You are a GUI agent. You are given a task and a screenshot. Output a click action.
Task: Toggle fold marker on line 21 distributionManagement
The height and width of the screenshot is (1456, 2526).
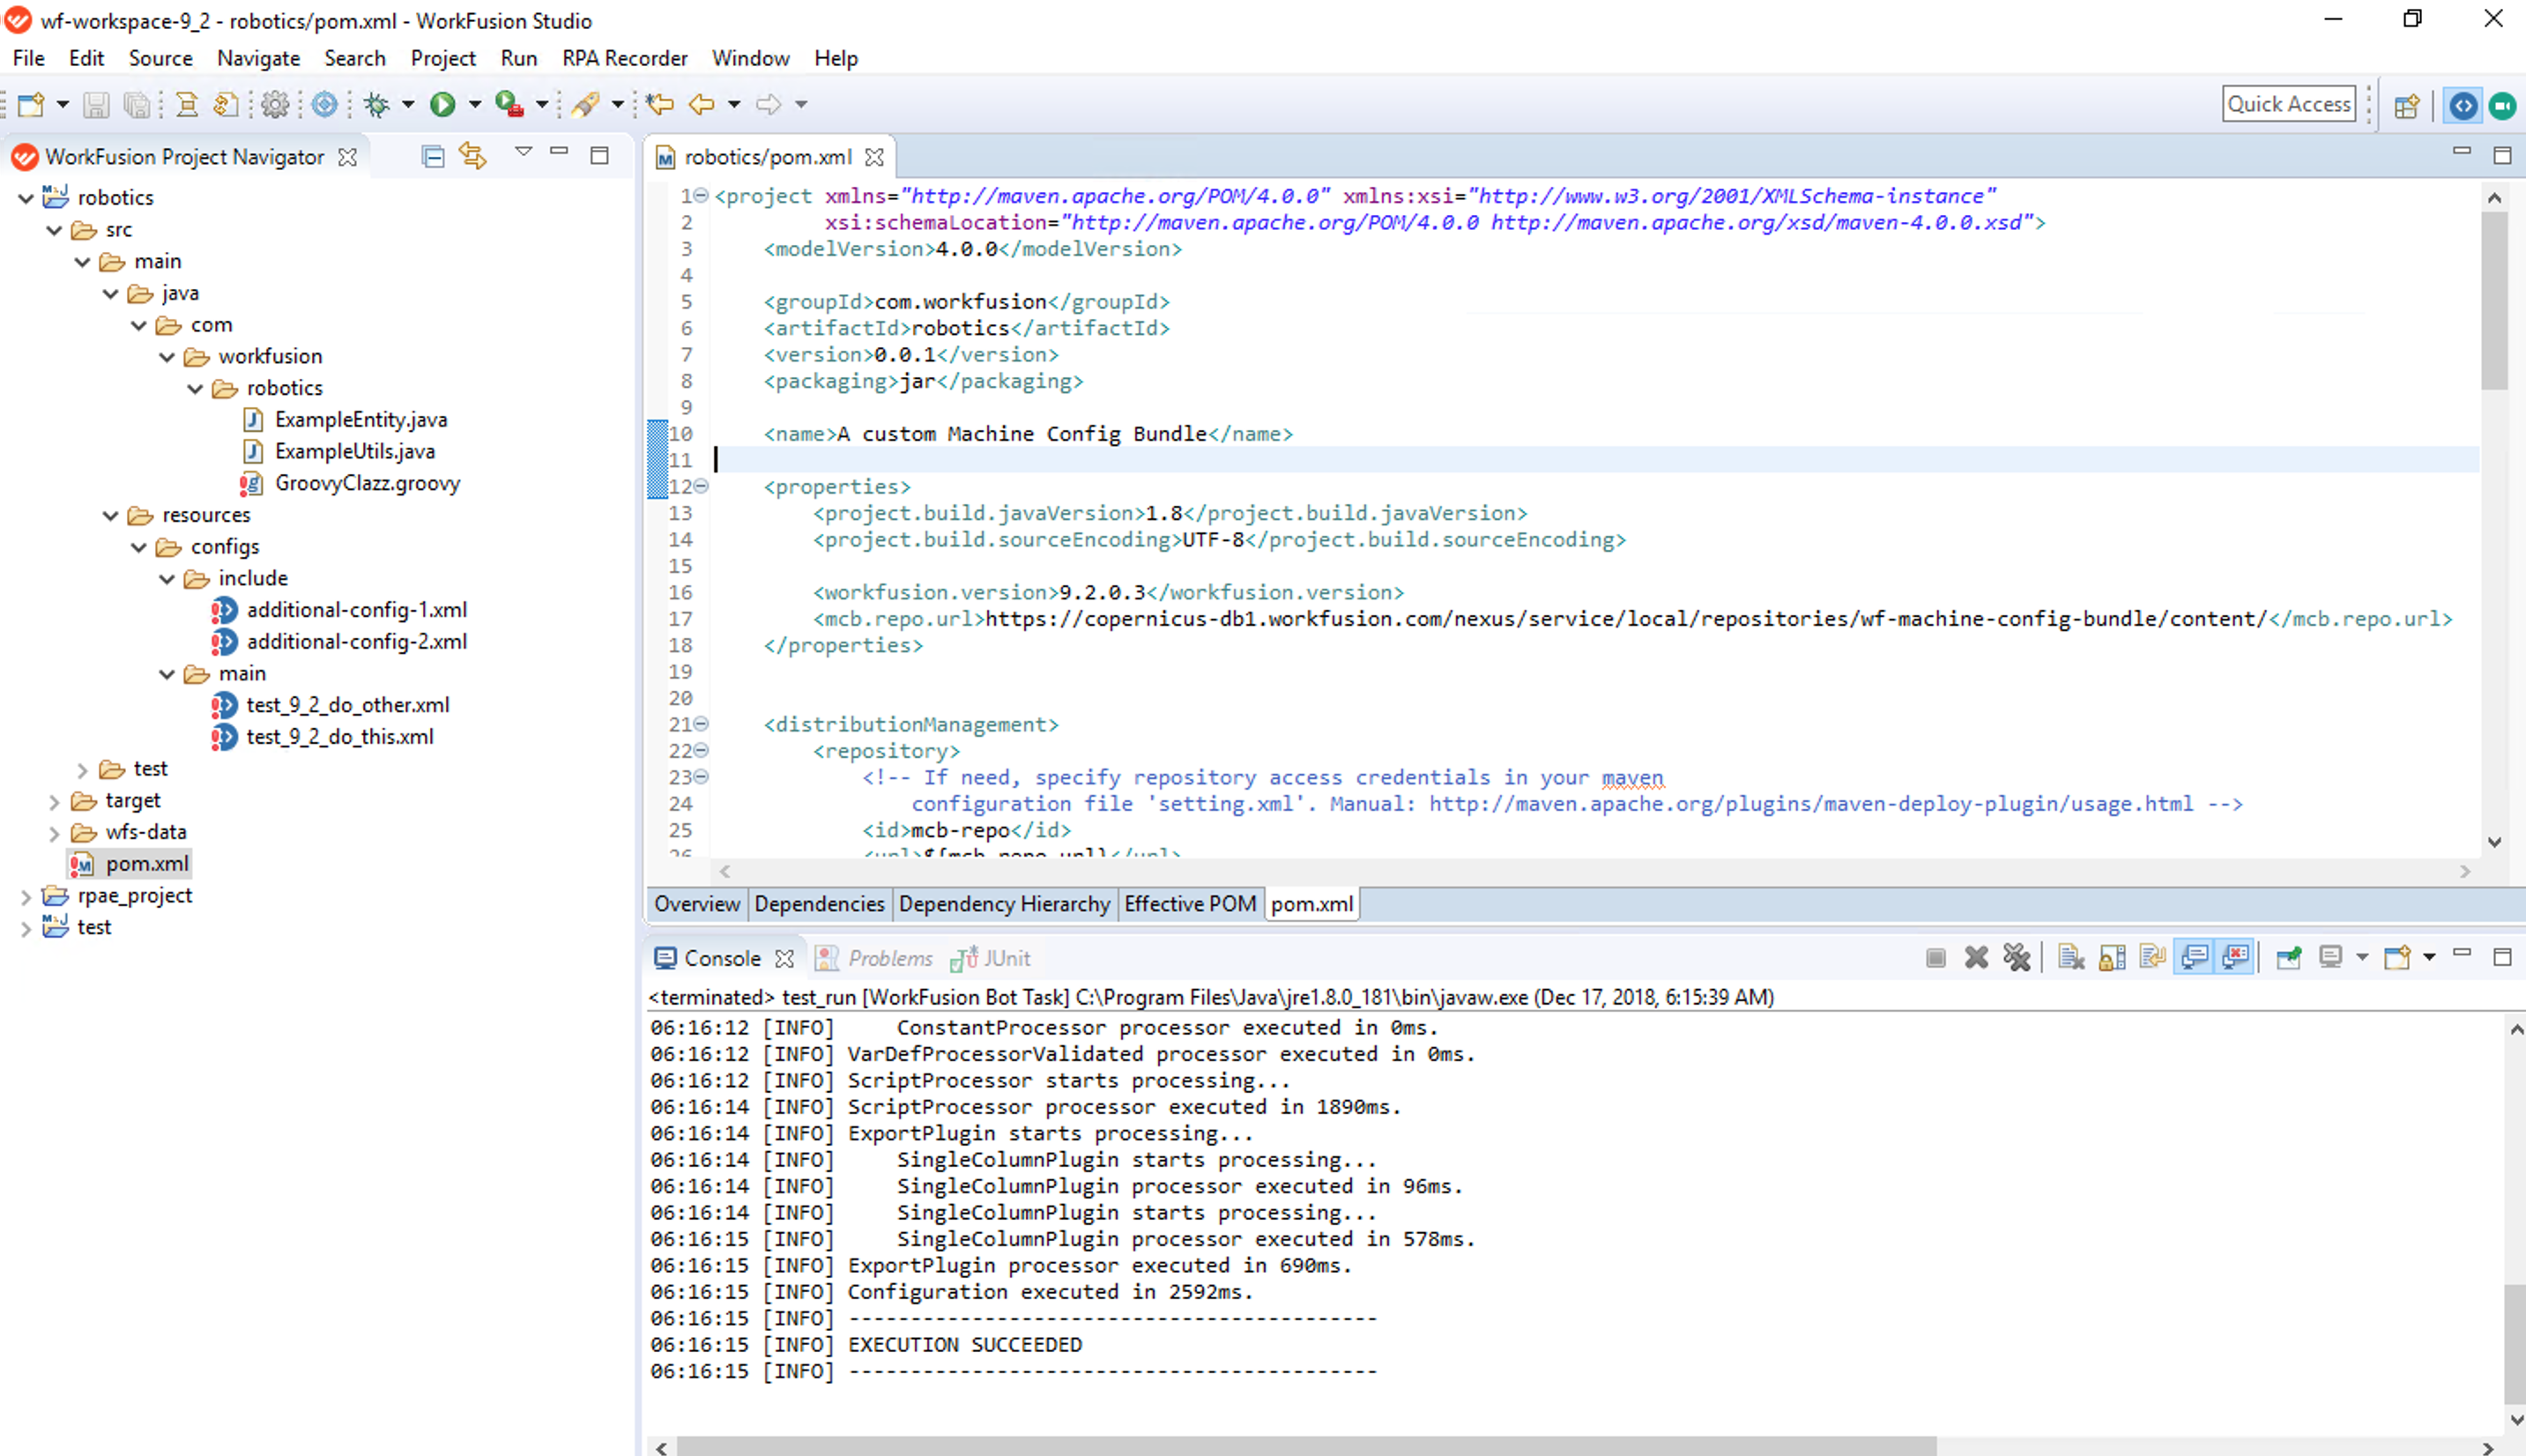(701, 723)
